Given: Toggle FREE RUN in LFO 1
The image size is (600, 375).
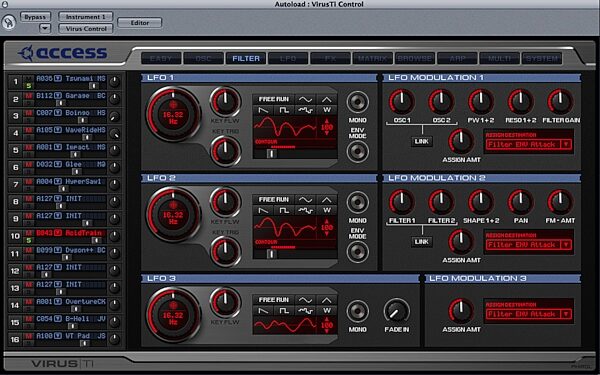Looking at the screenshot, I should [274, 99].
